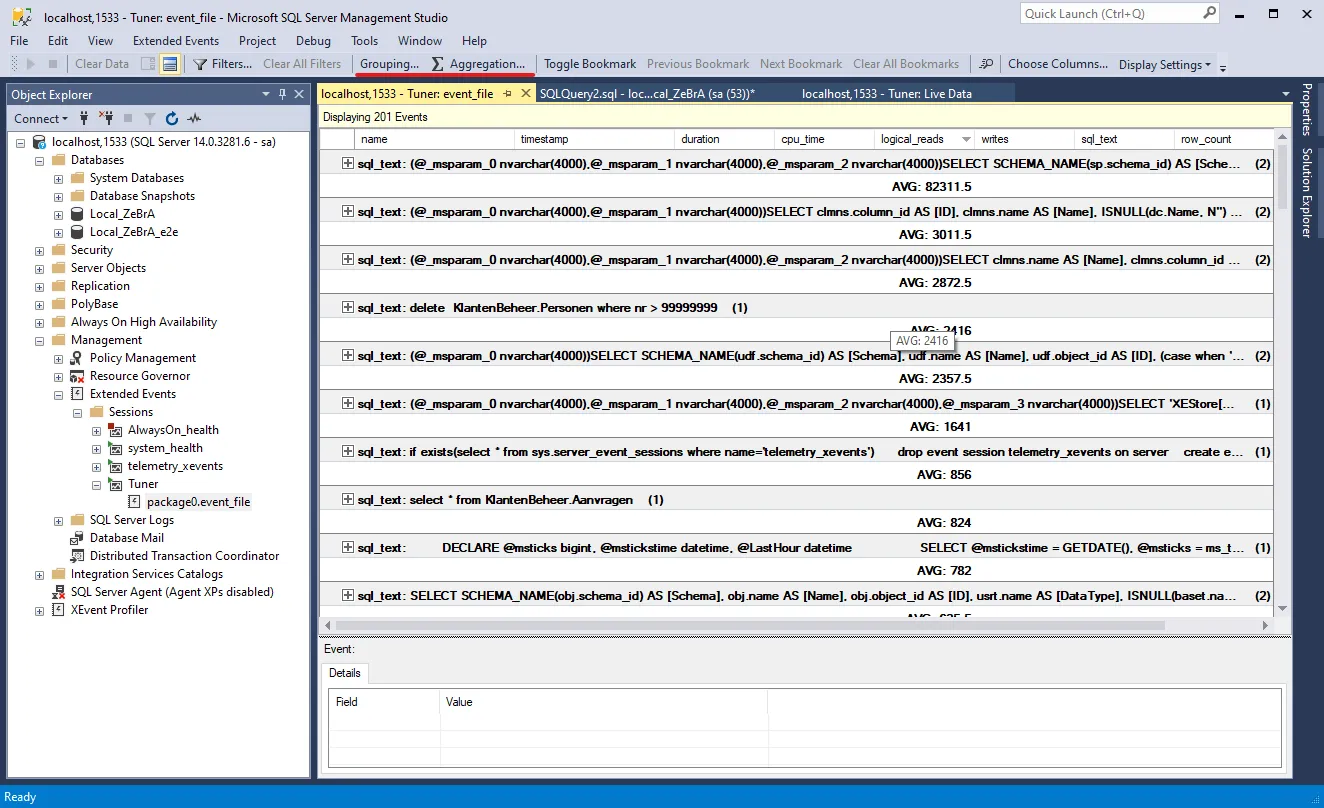Open the View menu

coord(100,41)
